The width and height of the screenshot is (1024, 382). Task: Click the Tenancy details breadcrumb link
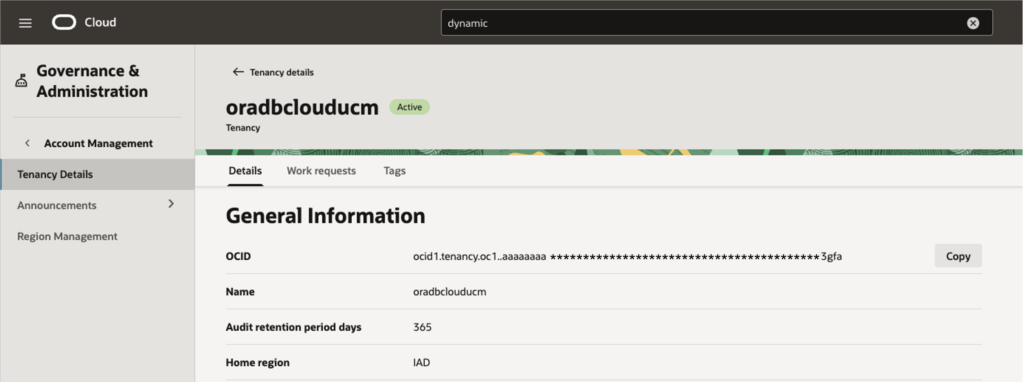pos(281,72)
